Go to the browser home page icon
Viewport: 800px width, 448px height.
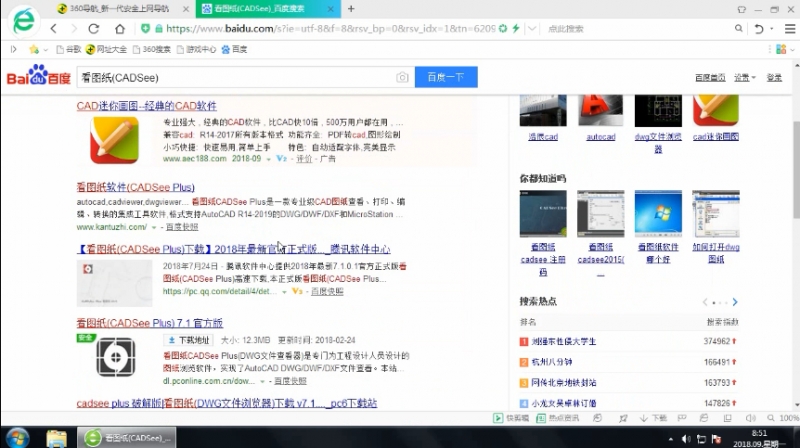[119, 29]
